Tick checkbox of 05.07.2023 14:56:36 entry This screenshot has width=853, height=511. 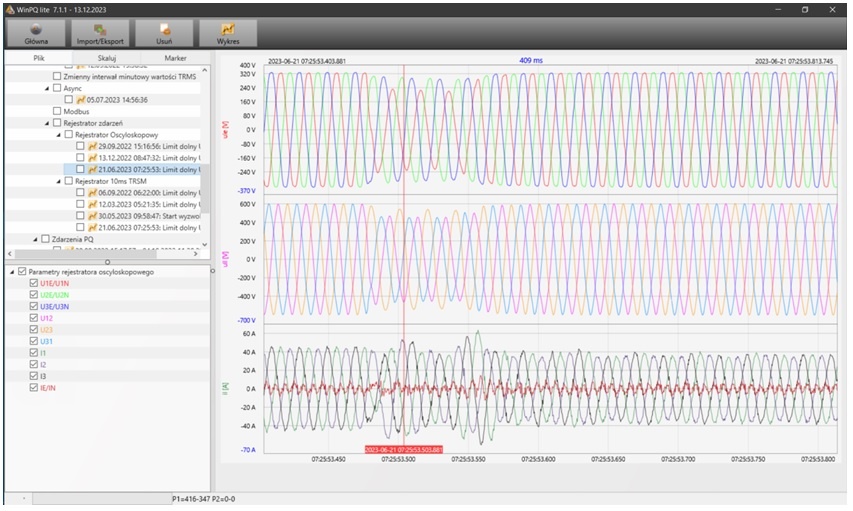[x=69, y=100]
